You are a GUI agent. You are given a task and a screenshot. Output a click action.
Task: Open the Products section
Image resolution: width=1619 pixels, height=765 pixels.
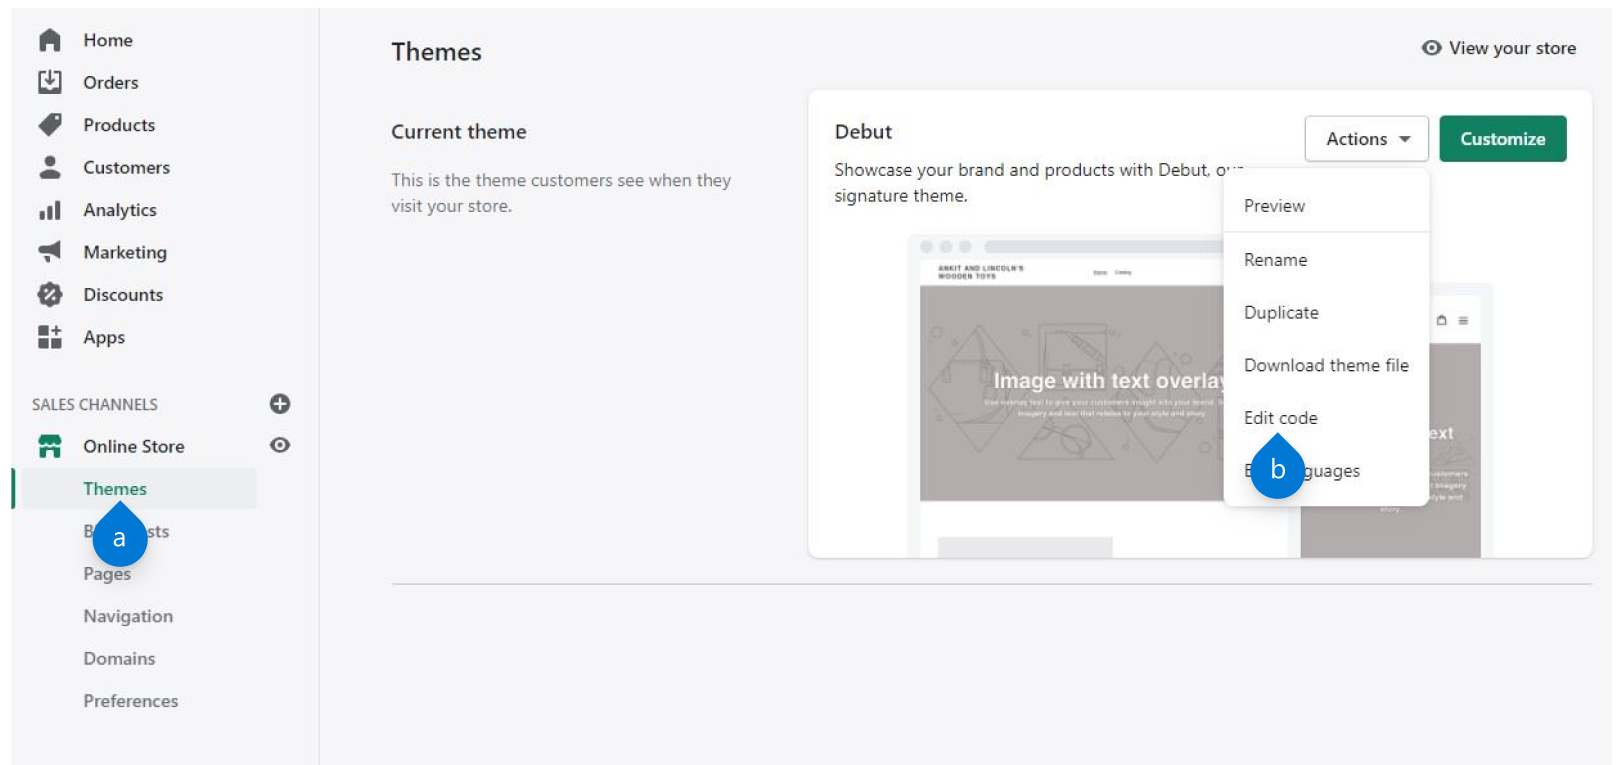[x=119, y=125]
